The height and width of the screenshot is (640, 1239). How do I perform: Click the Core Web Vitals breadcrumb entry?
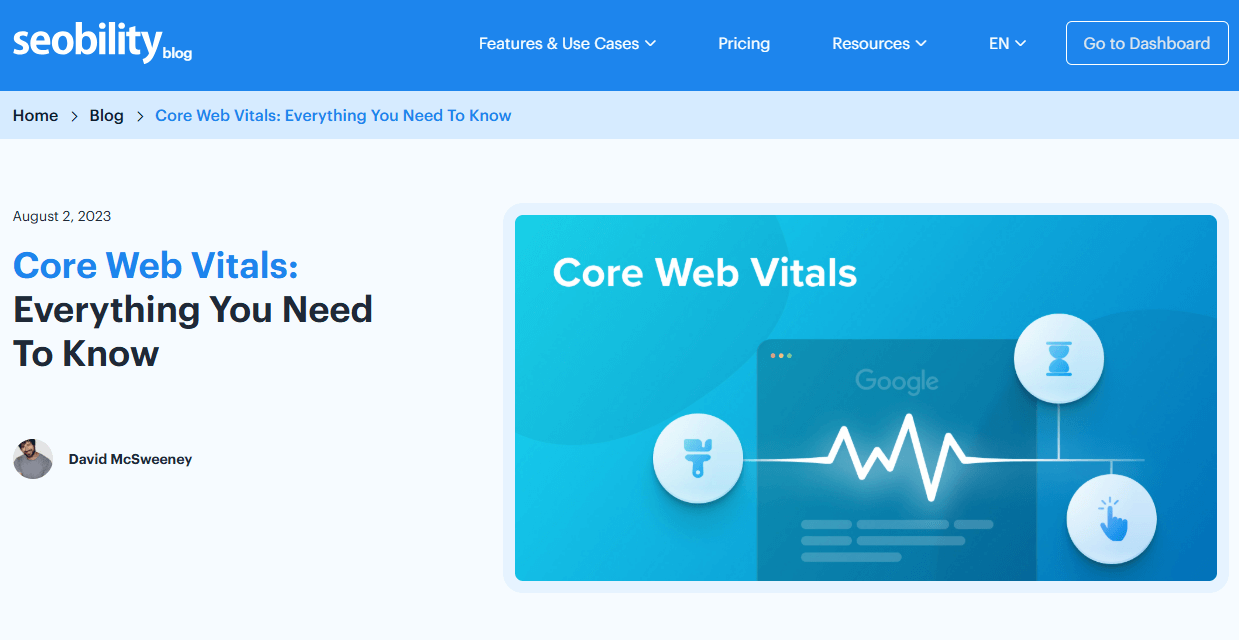[x=333, y=115]
